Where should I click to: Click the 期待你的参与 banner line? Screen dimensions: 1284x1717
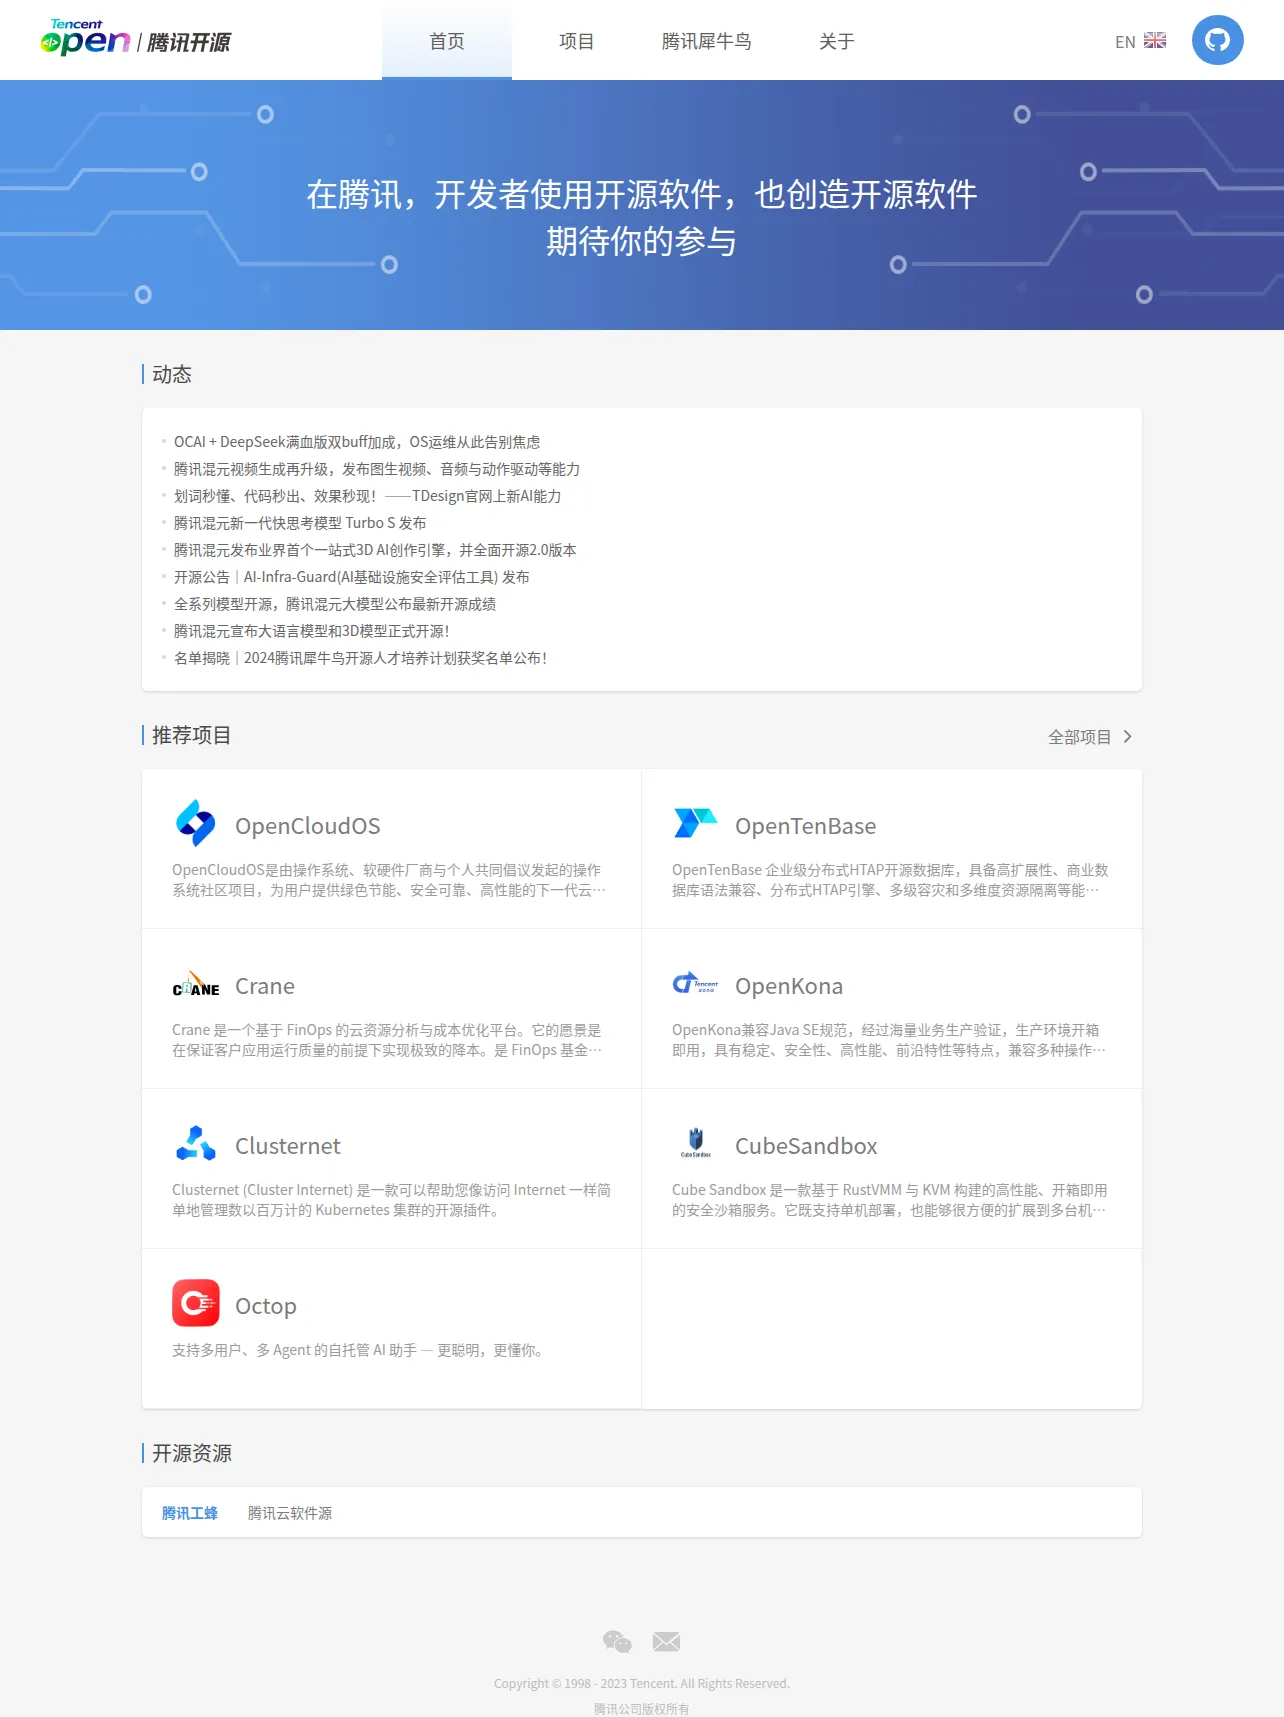(x=642, y=242)
